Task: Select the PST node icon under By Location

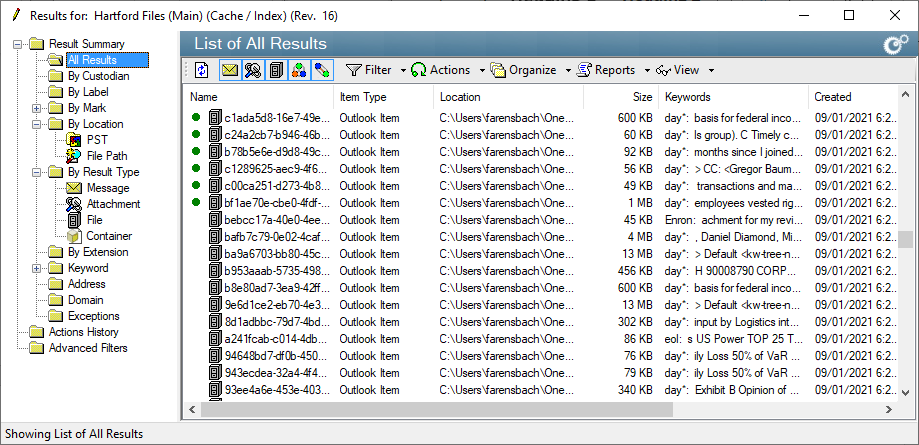Action: click(x=73, y=140)
